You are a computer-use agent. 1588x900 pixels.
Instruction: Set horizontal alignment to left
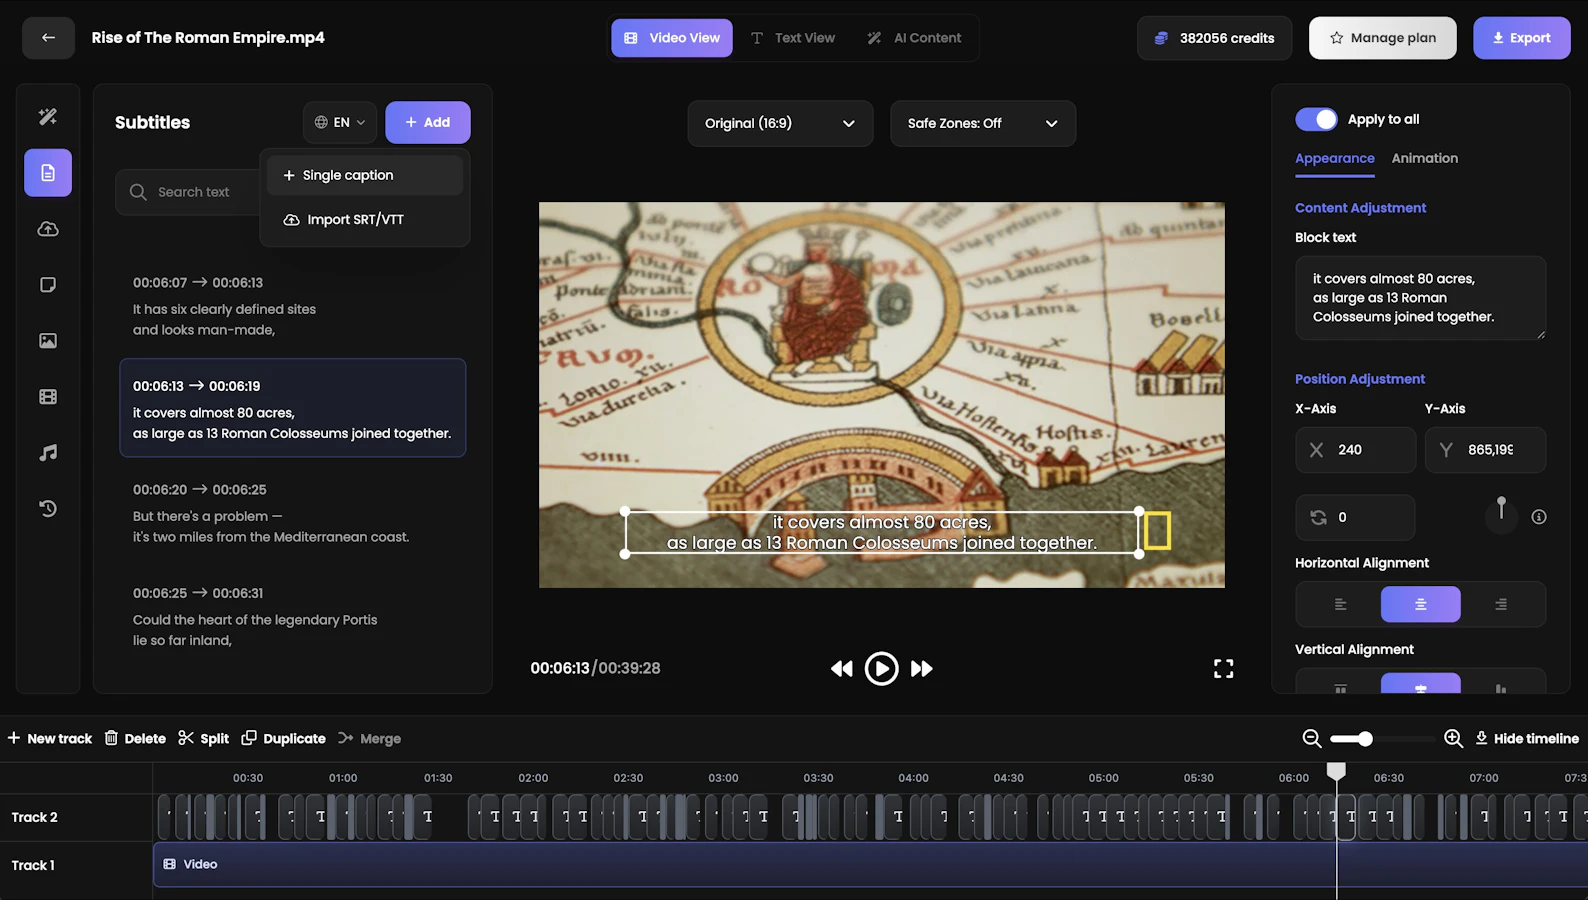(1340, 604)
